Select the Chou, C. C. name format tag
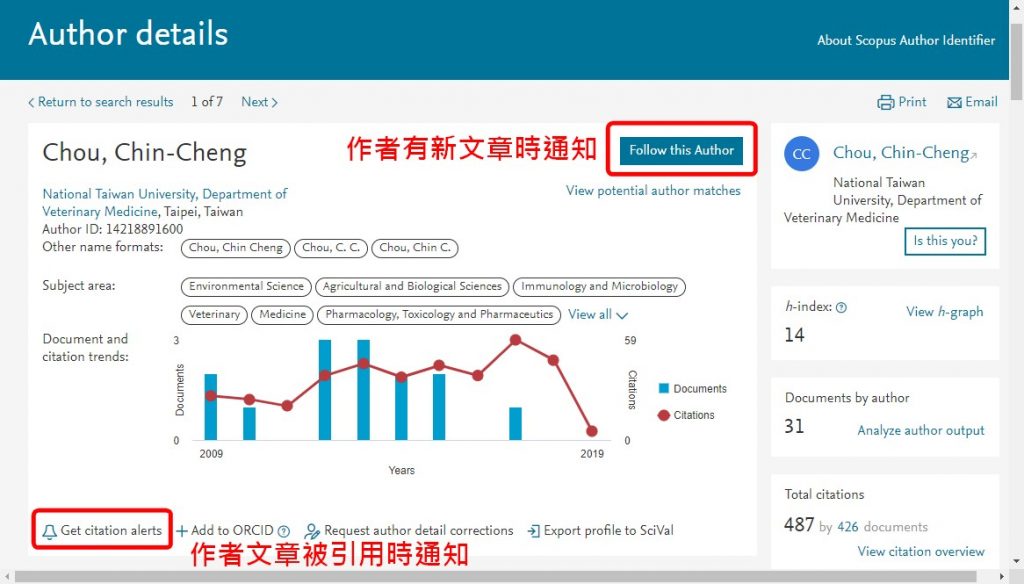Viewport: 1024px width, 584px height. [331, 248]
